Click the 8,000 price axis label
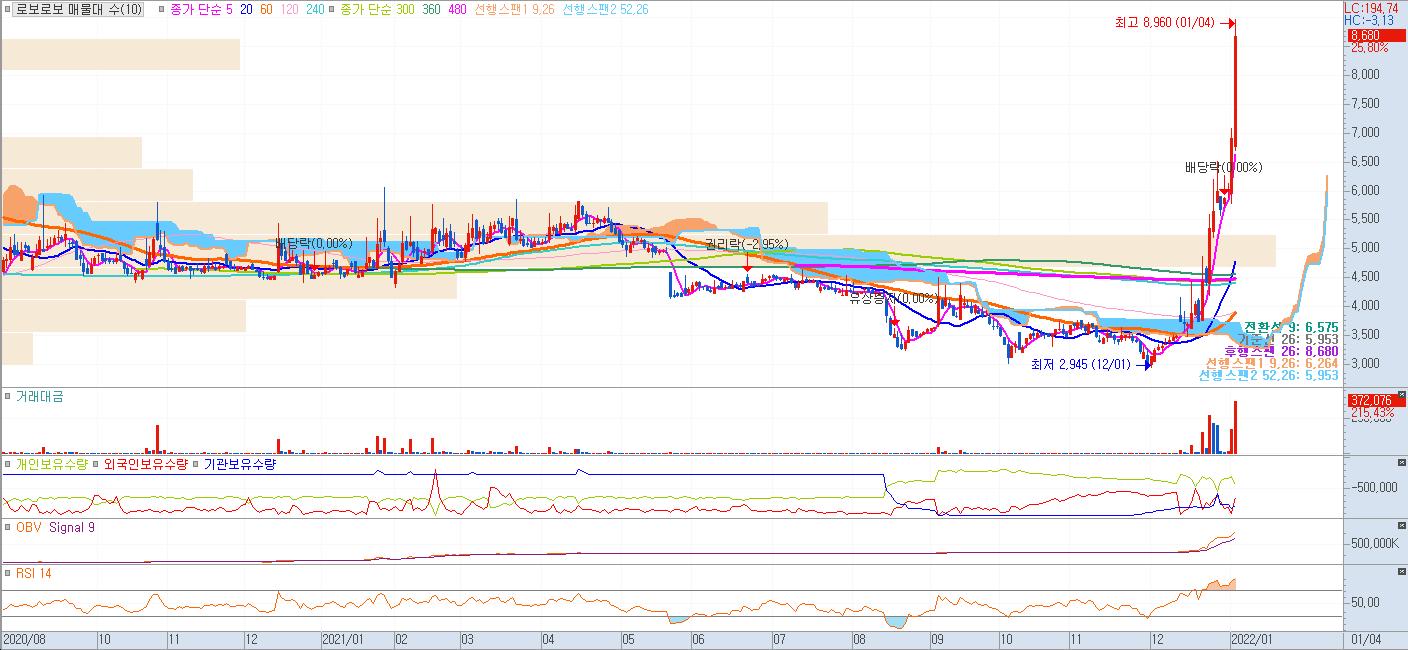 point(1365,74)
